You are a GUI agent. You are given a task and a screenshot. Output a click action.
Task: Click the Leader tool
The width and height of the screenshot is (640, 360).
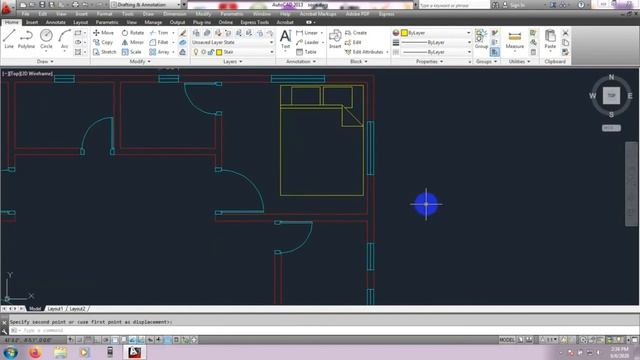308,42
